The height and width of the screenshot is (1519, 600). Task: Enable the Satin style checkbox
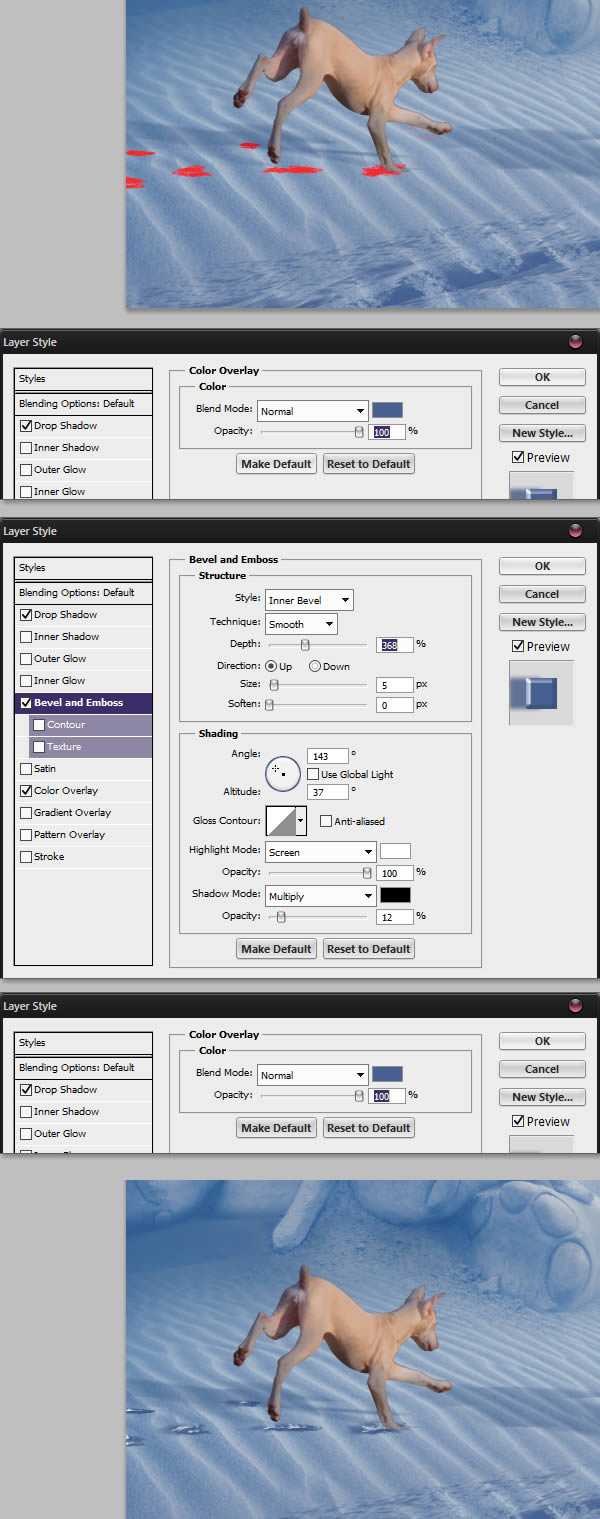26,769
